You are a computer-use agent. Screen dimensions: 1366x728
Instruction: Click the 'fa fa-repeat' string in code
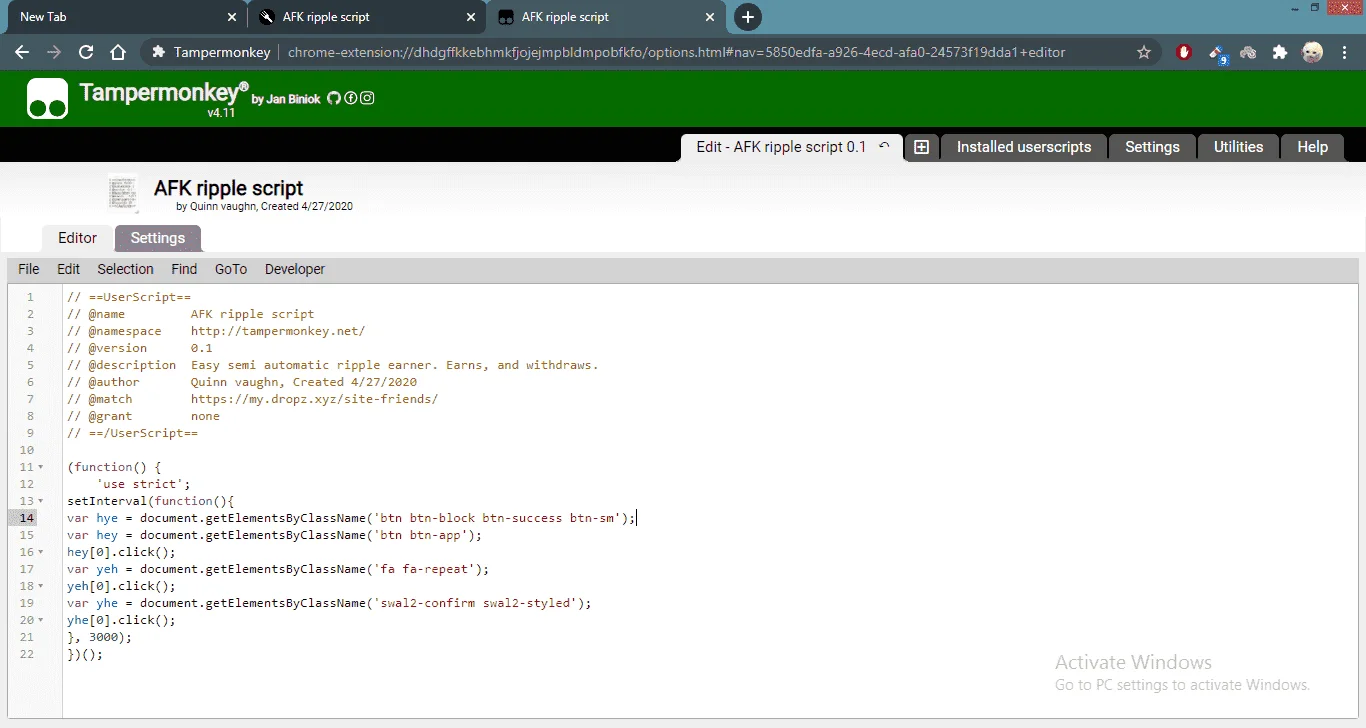[x=424, y=569]
